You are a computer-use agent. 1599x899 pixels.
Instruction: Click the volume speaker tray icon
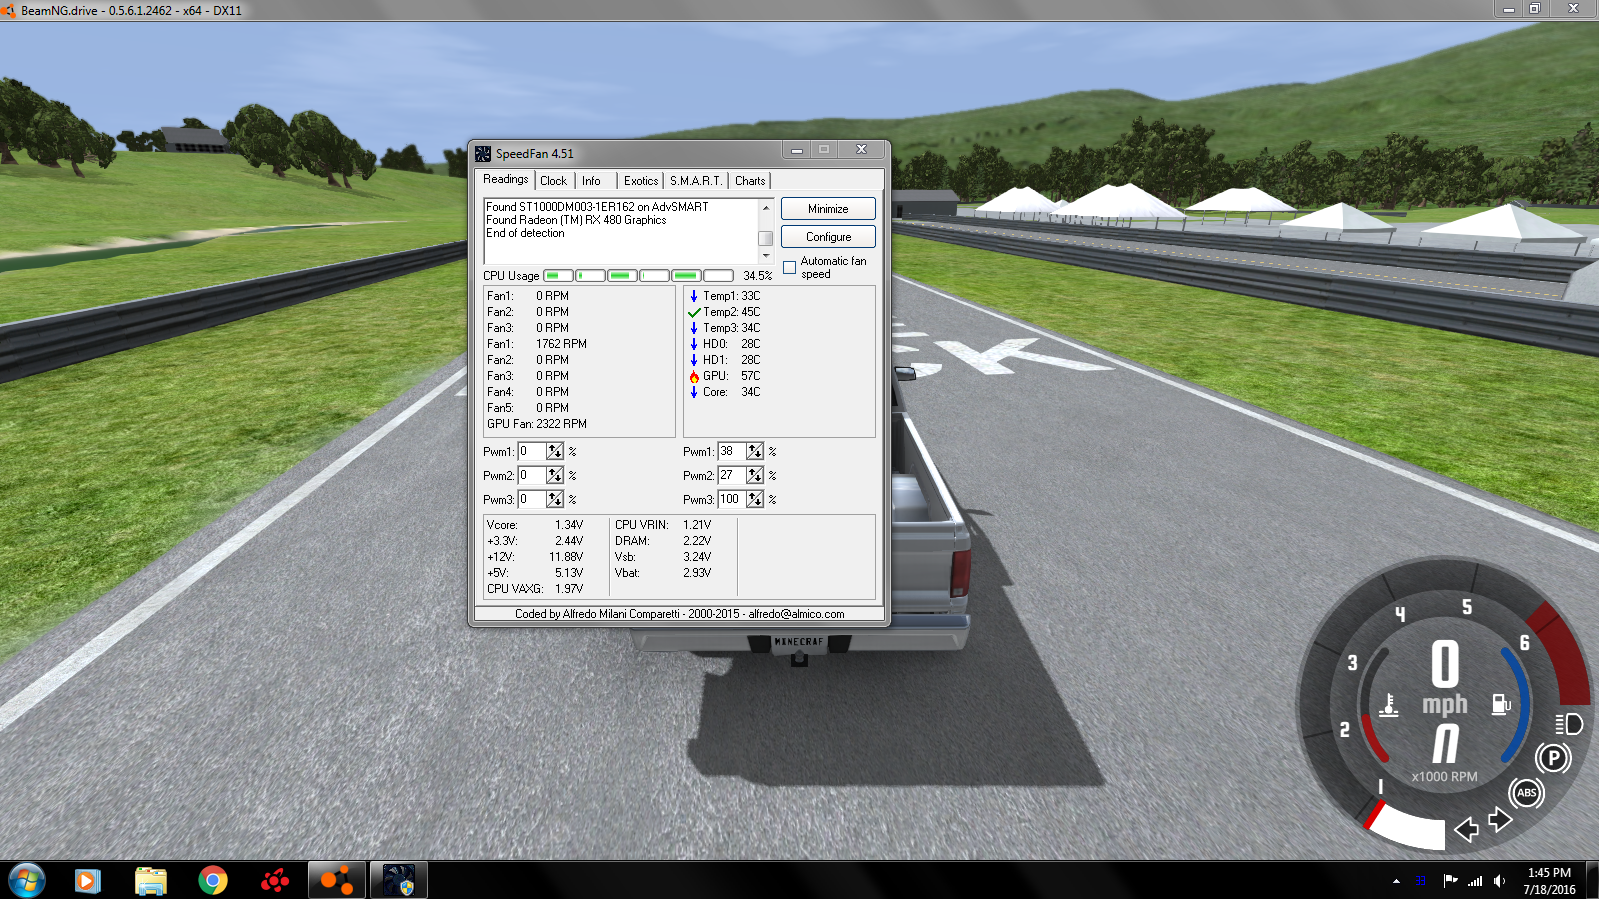(1499, 881)
